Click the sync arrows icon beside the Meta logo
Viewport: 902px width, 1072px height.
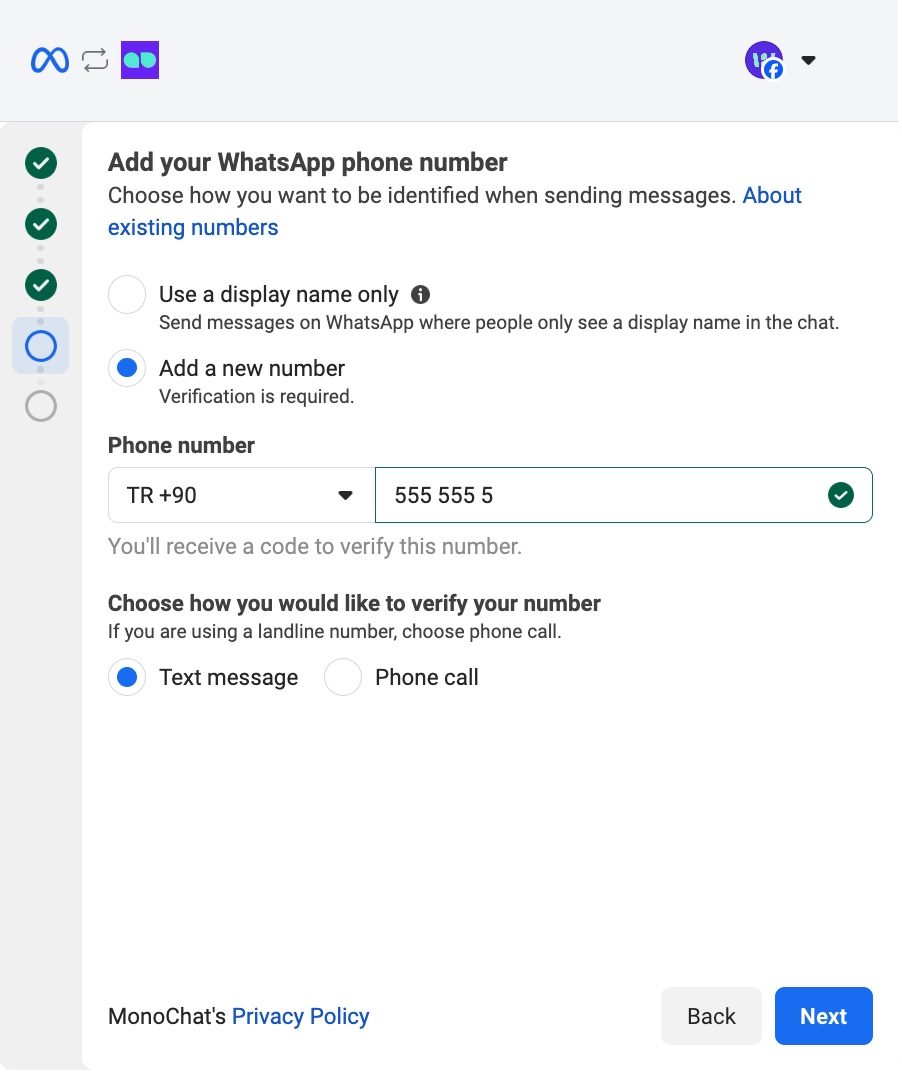95,60
